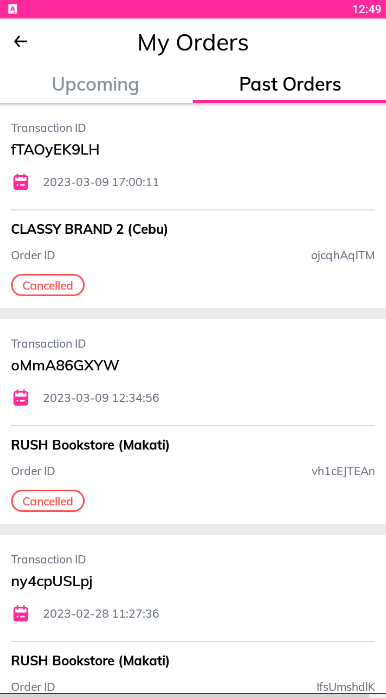Select RUSH Bookstore (Makati) in third order
This screenshot has width=386, height=698.
point(90,661)
